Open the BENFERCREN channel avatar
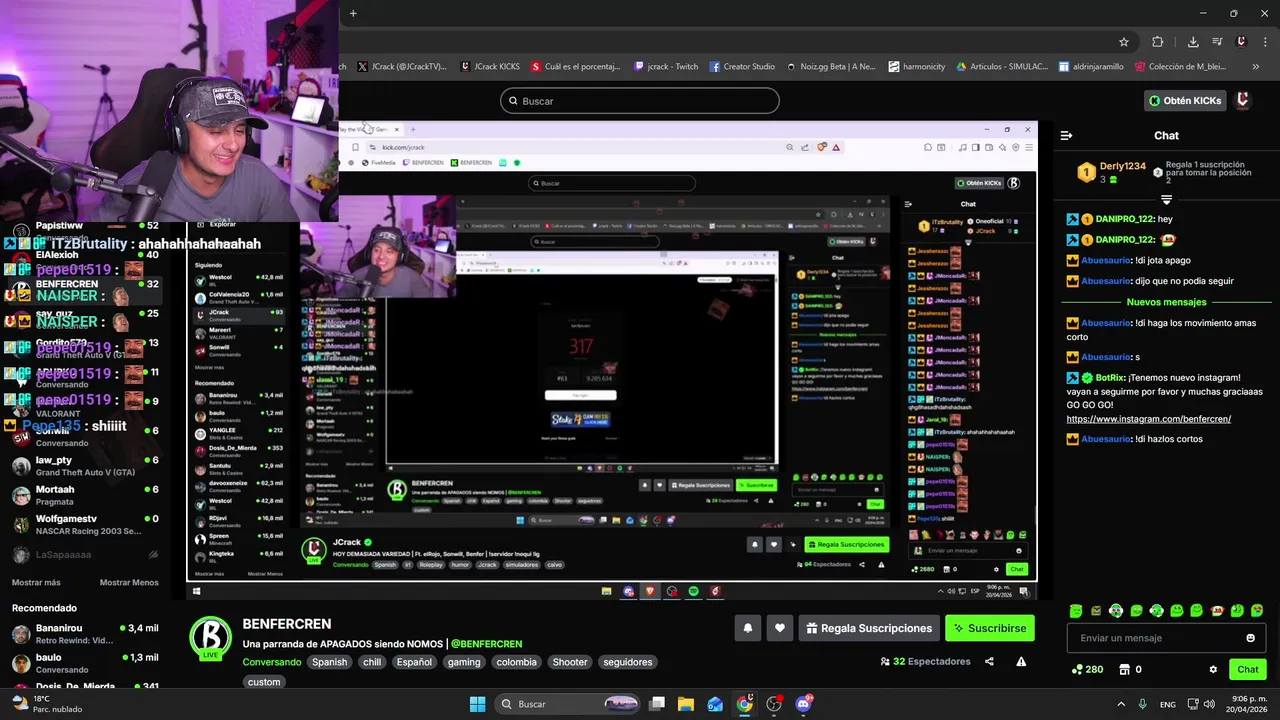1280x720 pixels. [211, 638]
